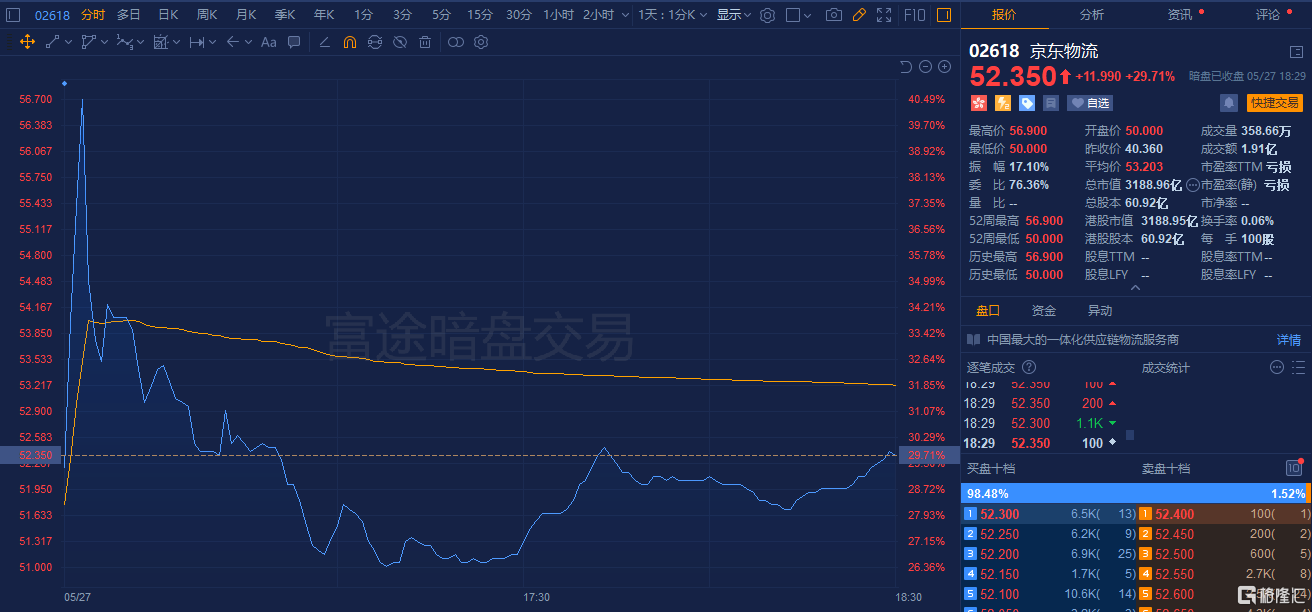Click the linked circles drawing icon

(x=456, y=42)
